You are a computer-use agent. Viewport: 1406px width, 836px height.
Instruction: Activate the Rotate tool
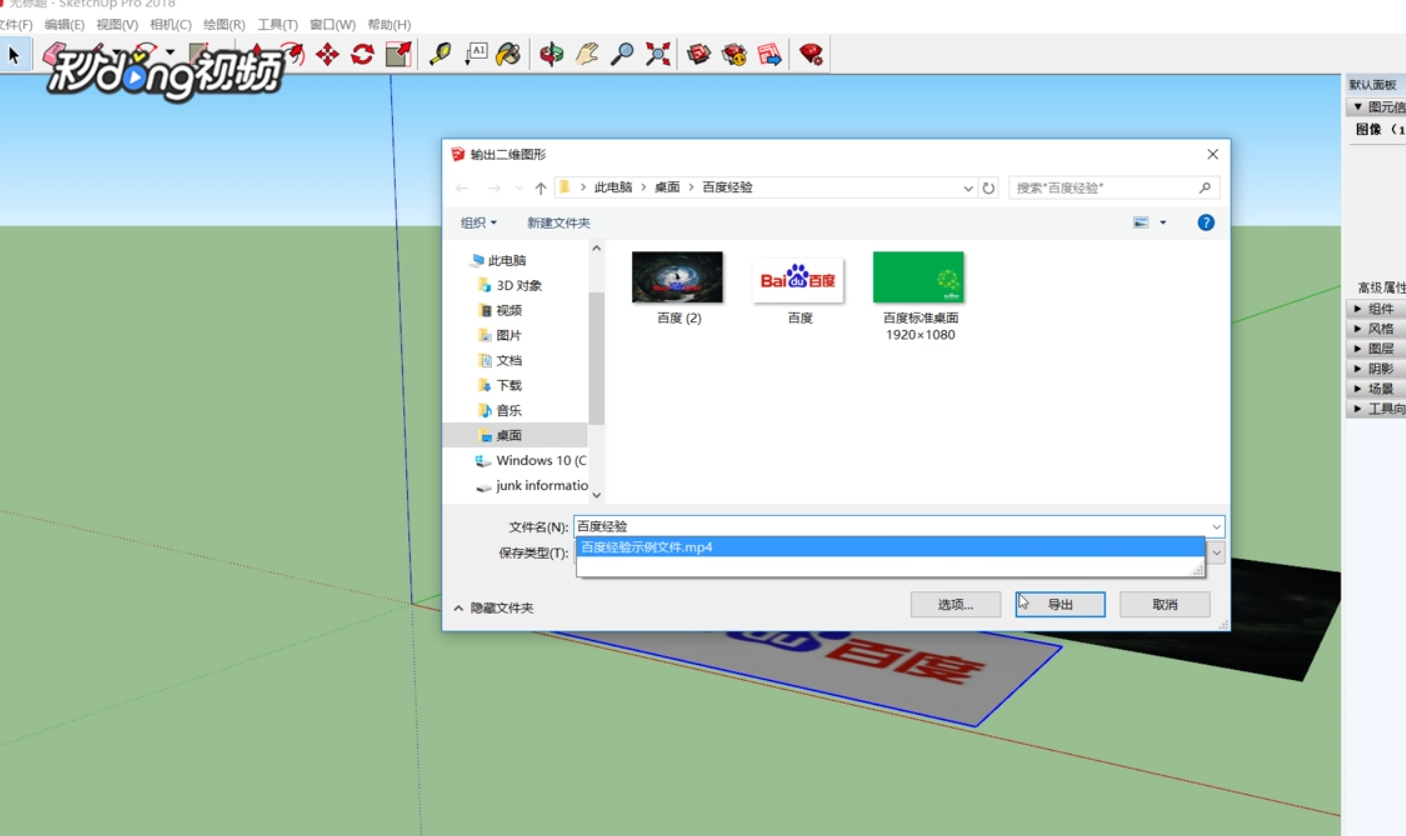tap(362, 54)
